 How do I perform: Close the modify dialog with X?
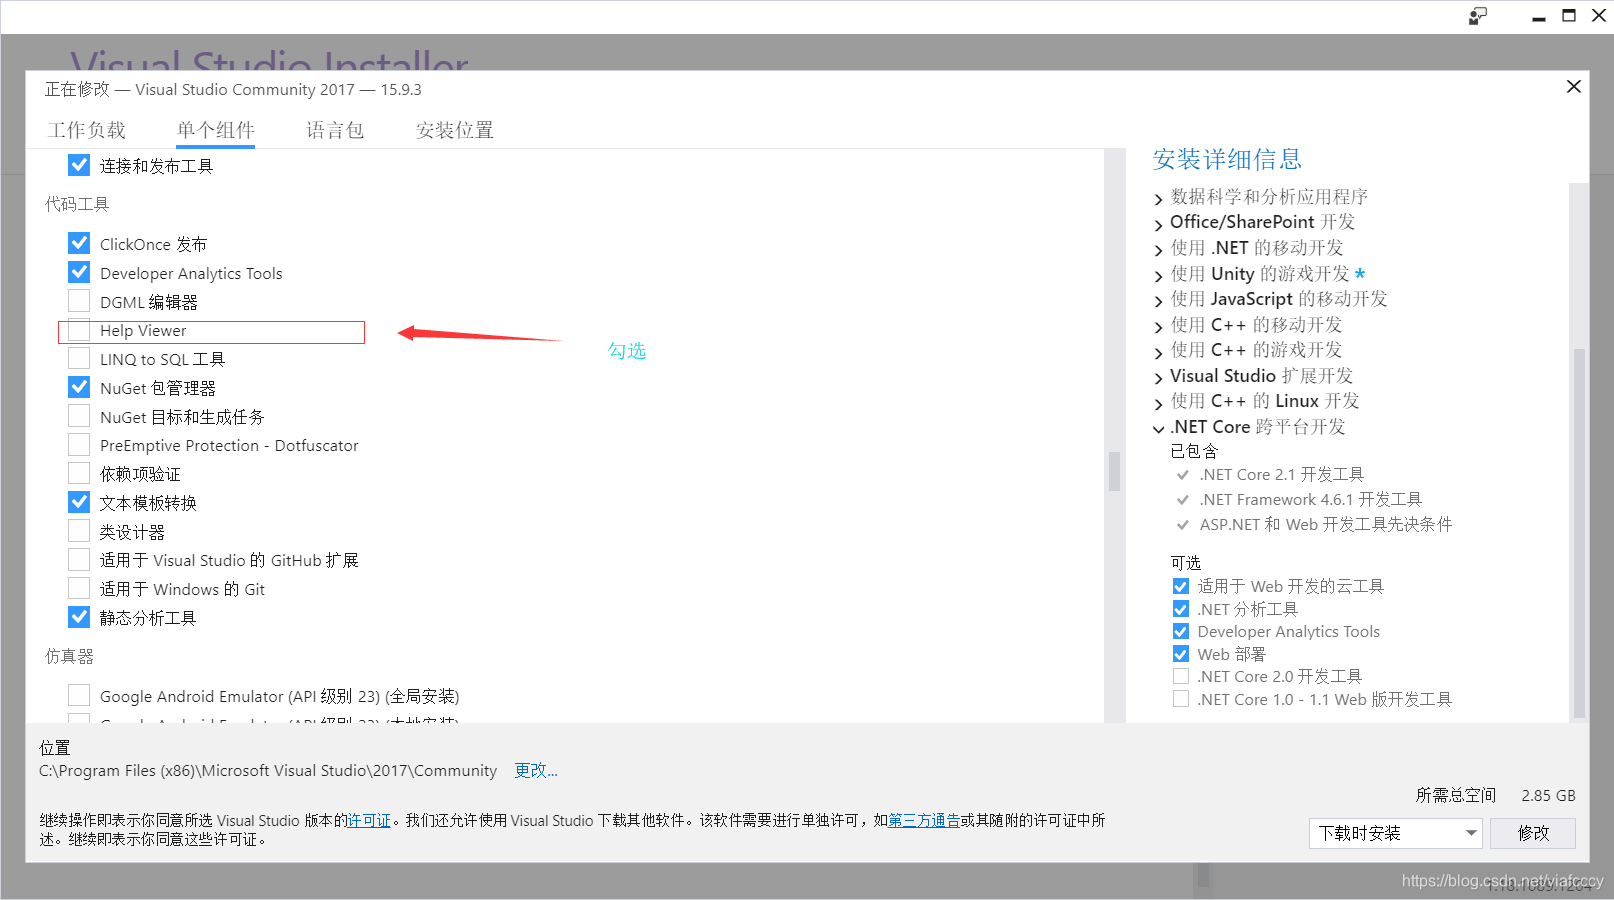click(x=1573, y=87)
